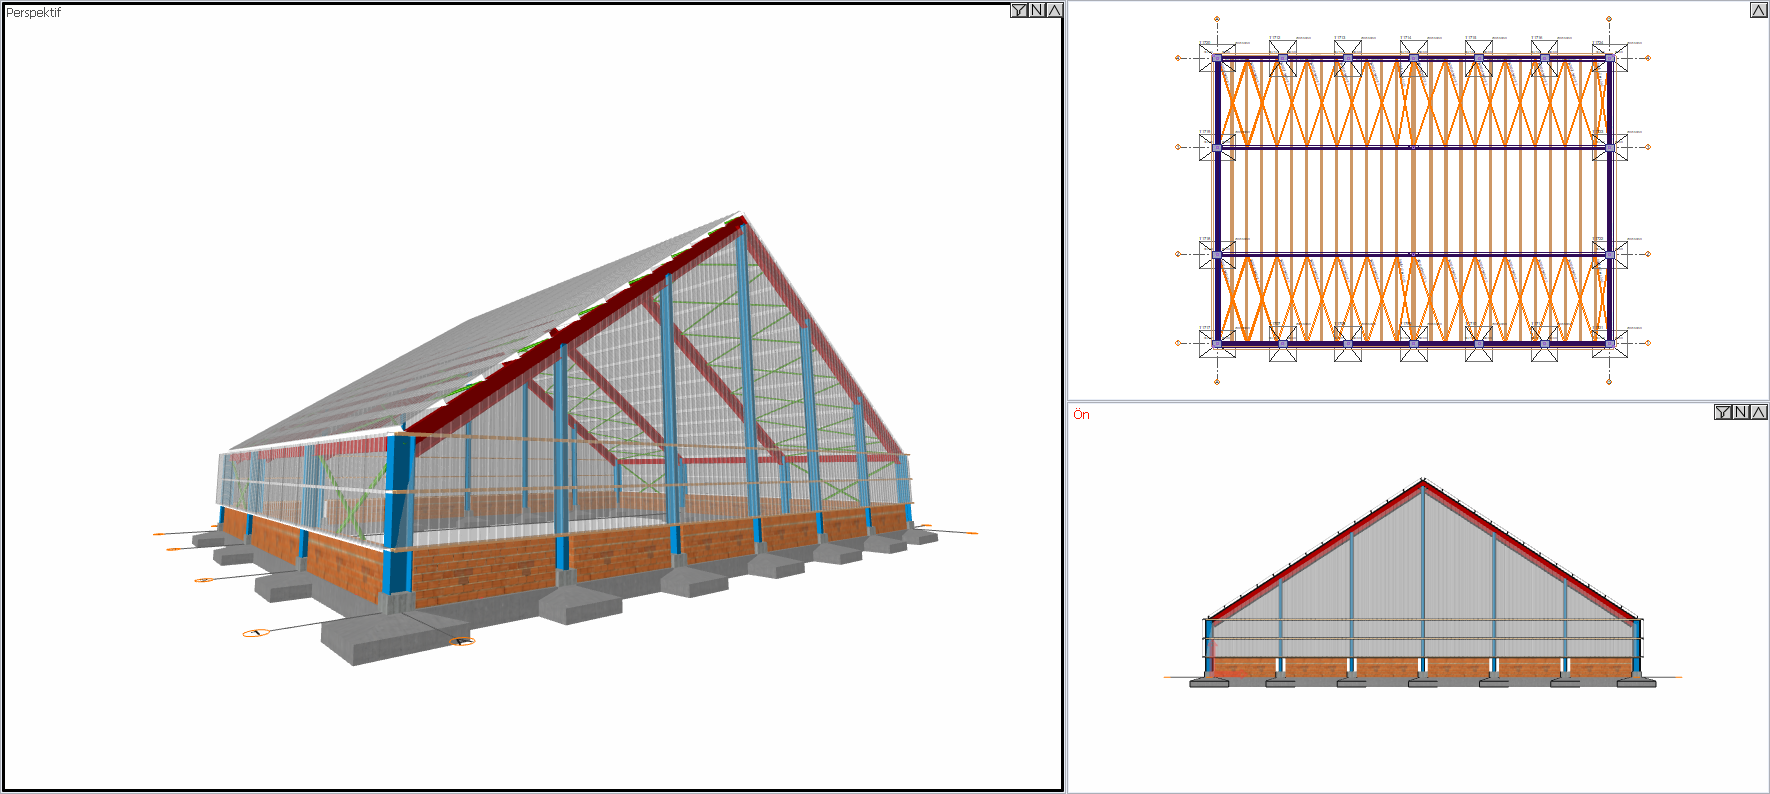The image size is (1770, 794).
Task: Click the red Ön view label
Action: click(1081, 414)
